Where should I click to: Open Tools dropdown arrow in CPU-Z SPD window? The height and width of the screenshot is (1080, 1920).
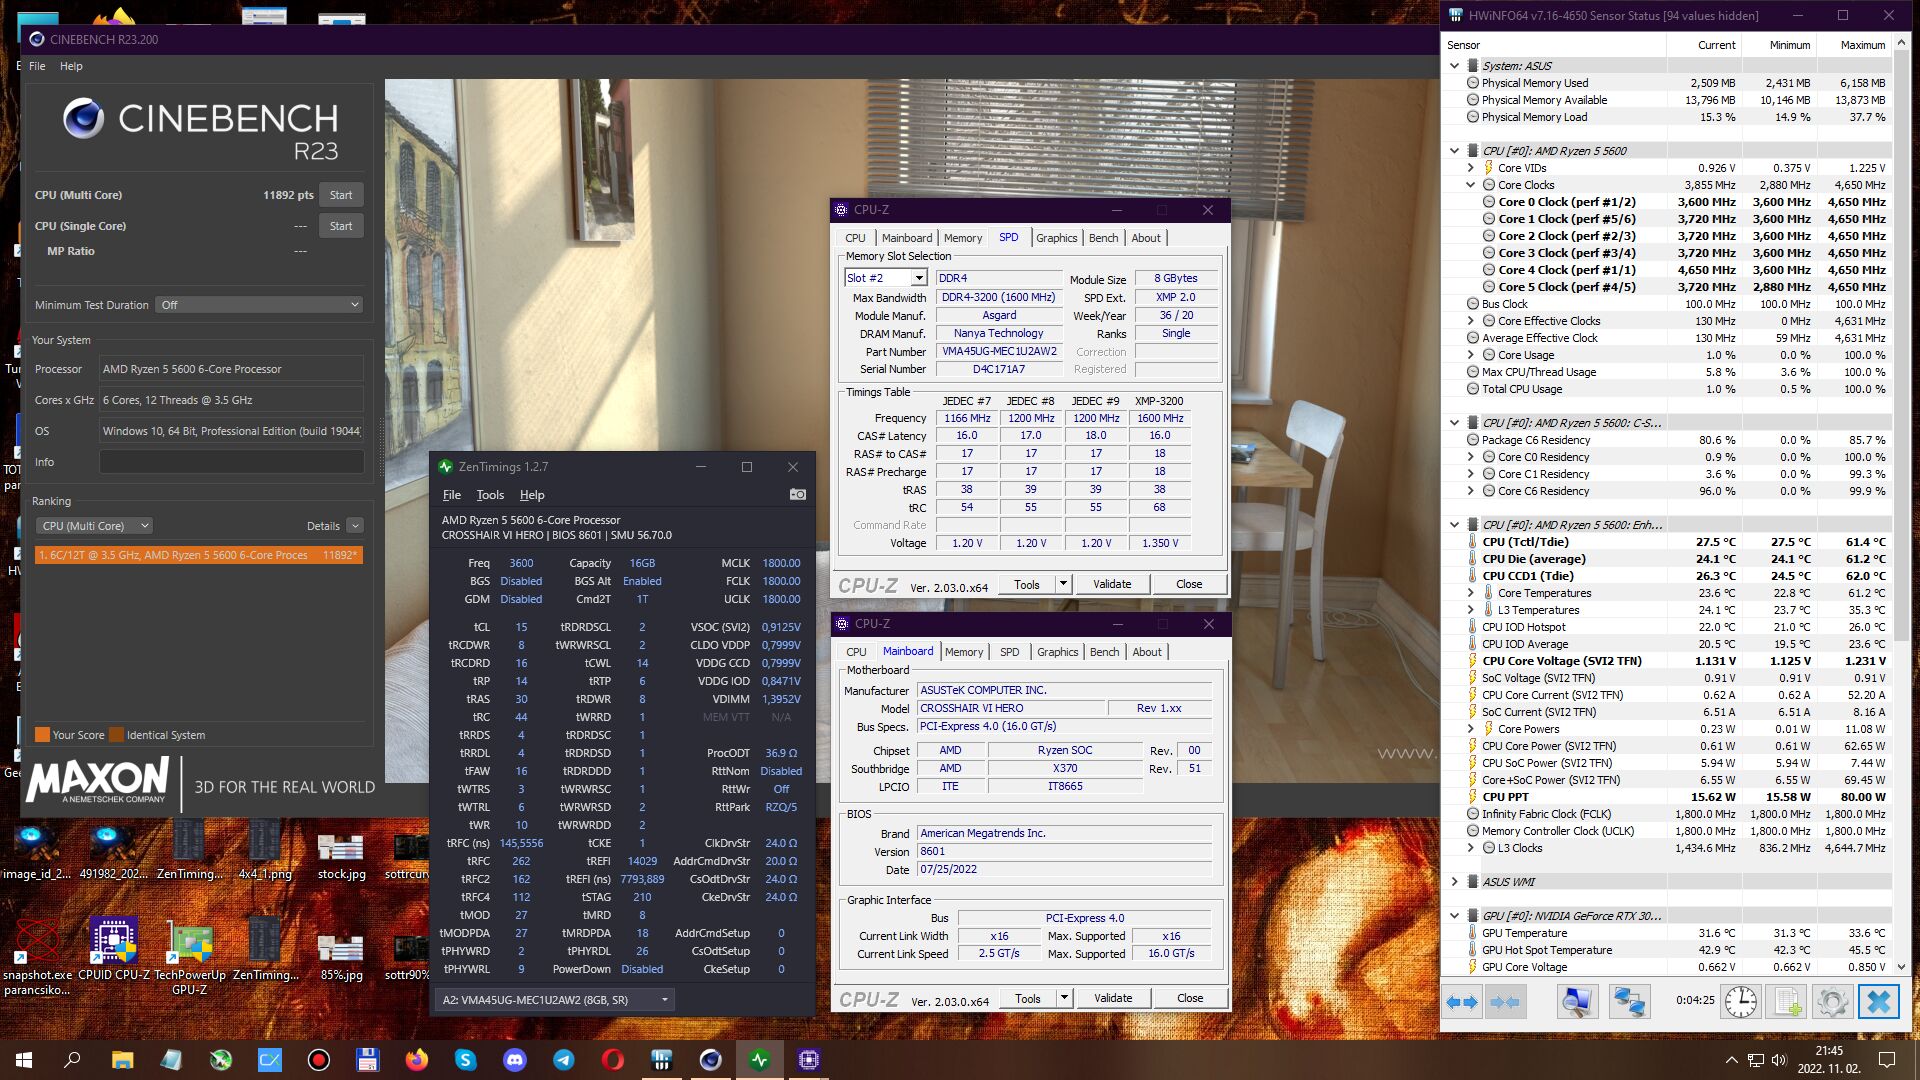pos(1063,584)
